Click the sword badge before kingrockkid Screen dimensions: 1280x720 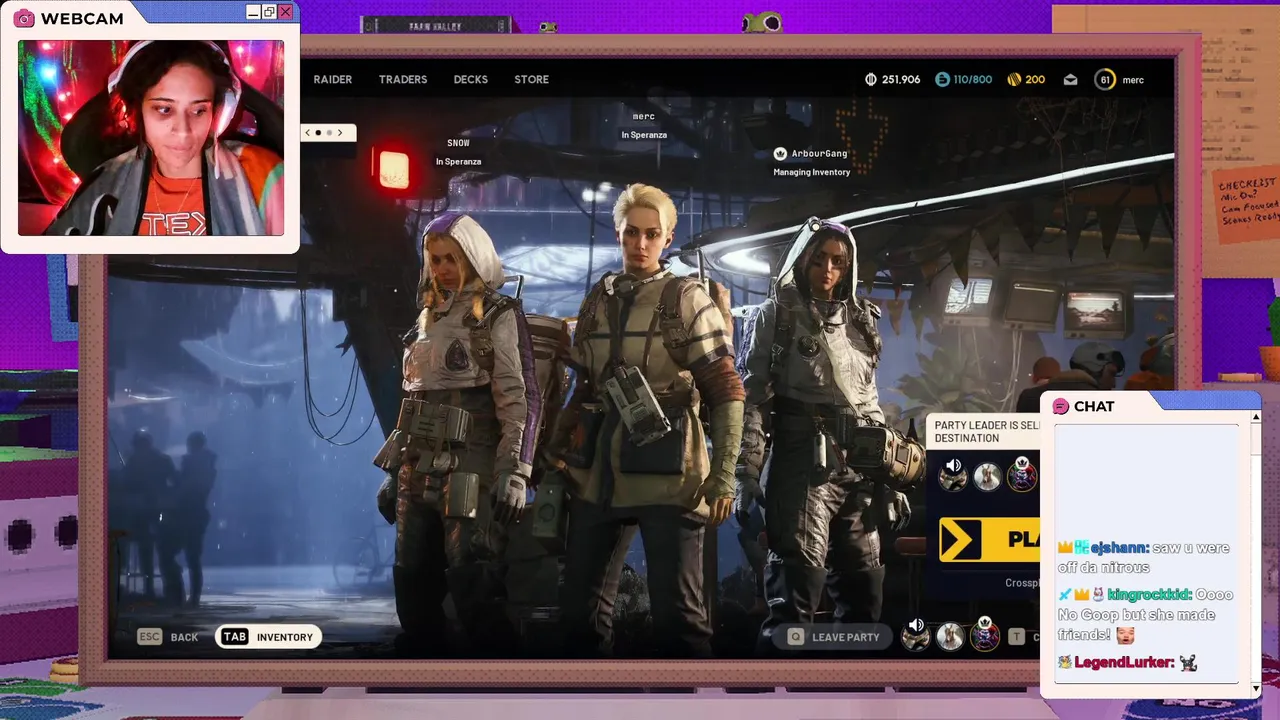(x=1065, y=594)
